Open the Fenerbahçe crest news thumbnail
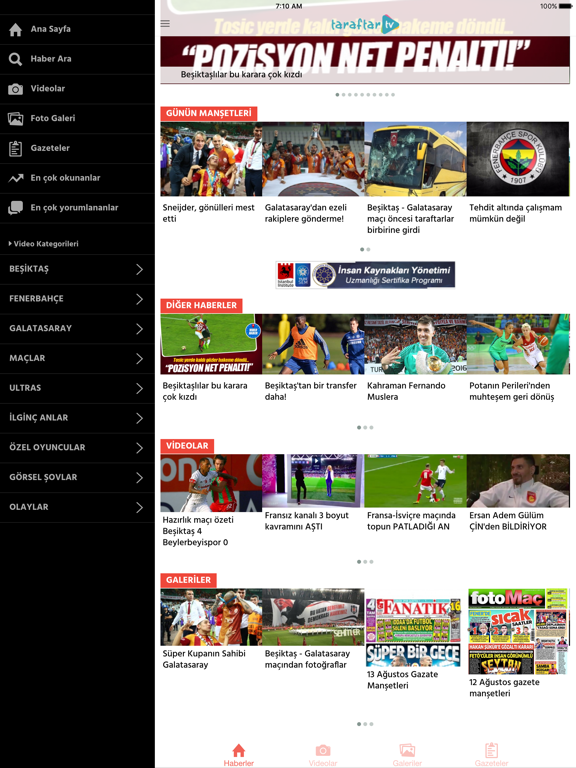Viewport: 576px width, 768px height. (x=518, y=159)
